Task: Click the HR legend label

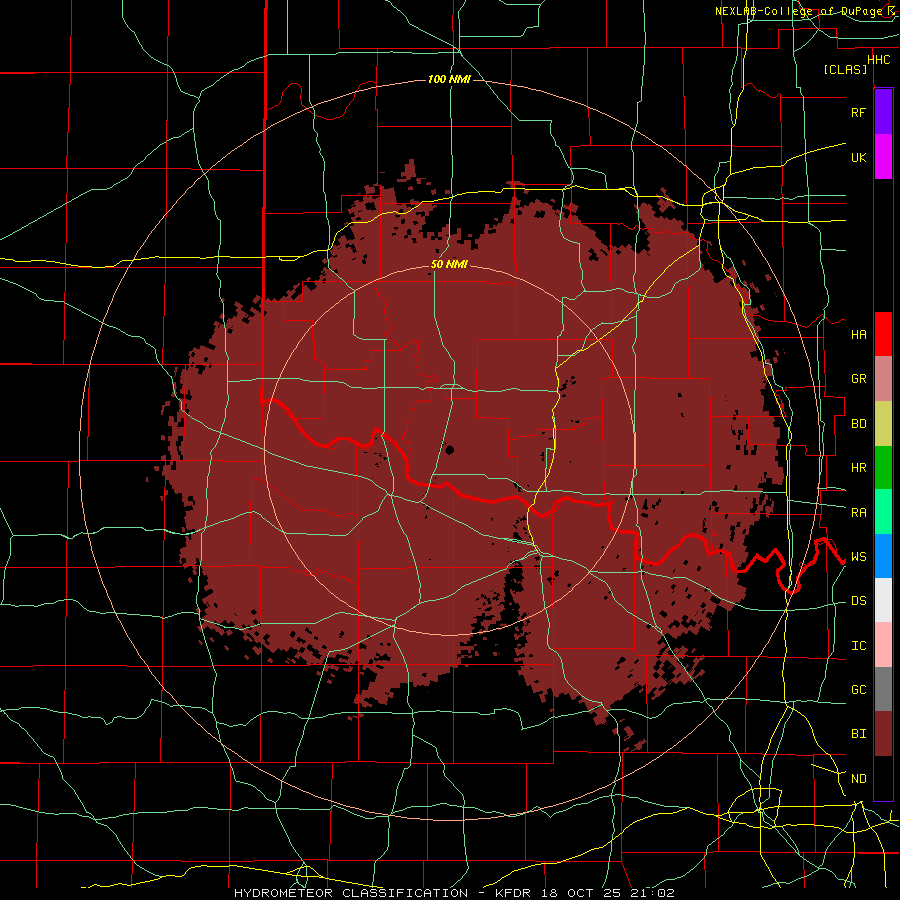Action: pos(858,468)
